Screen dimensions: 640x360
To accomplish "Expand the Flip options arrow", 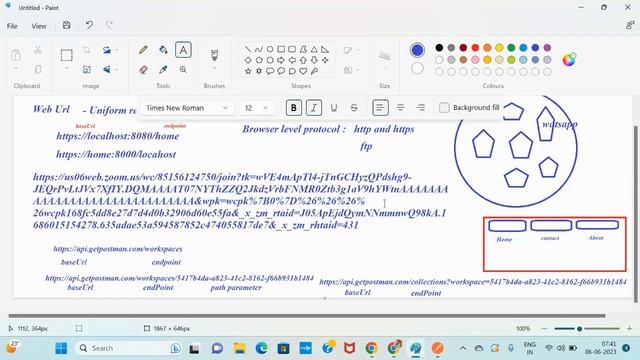I will coord(117,70).
